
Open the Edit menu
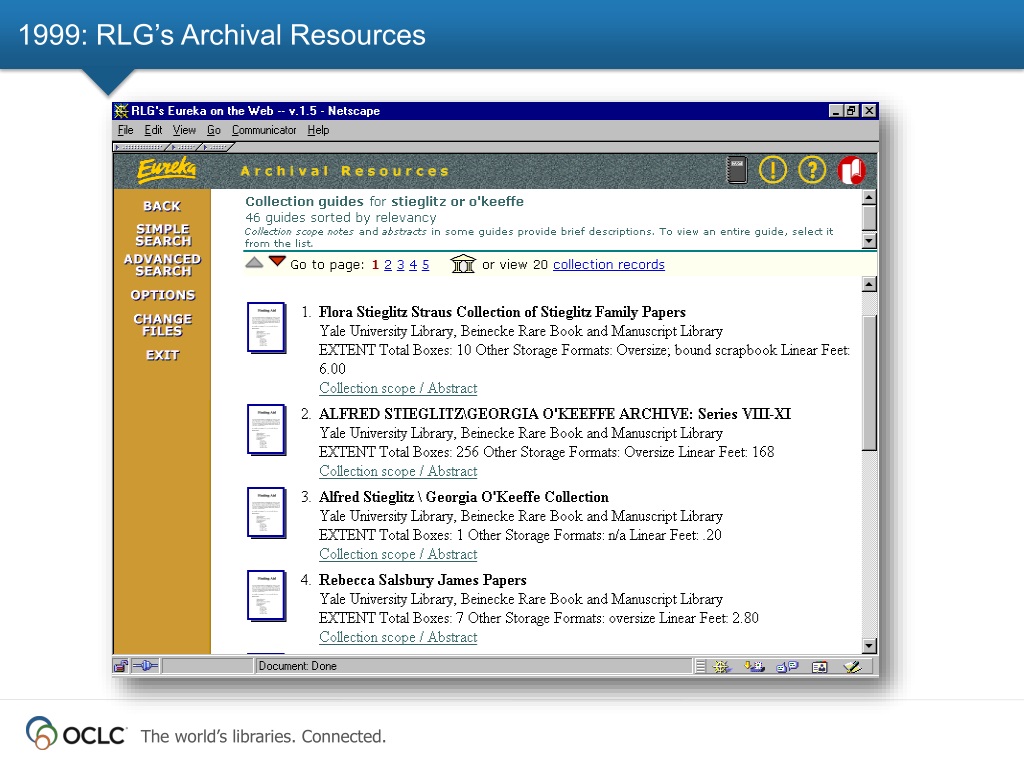tap(153, 130)
